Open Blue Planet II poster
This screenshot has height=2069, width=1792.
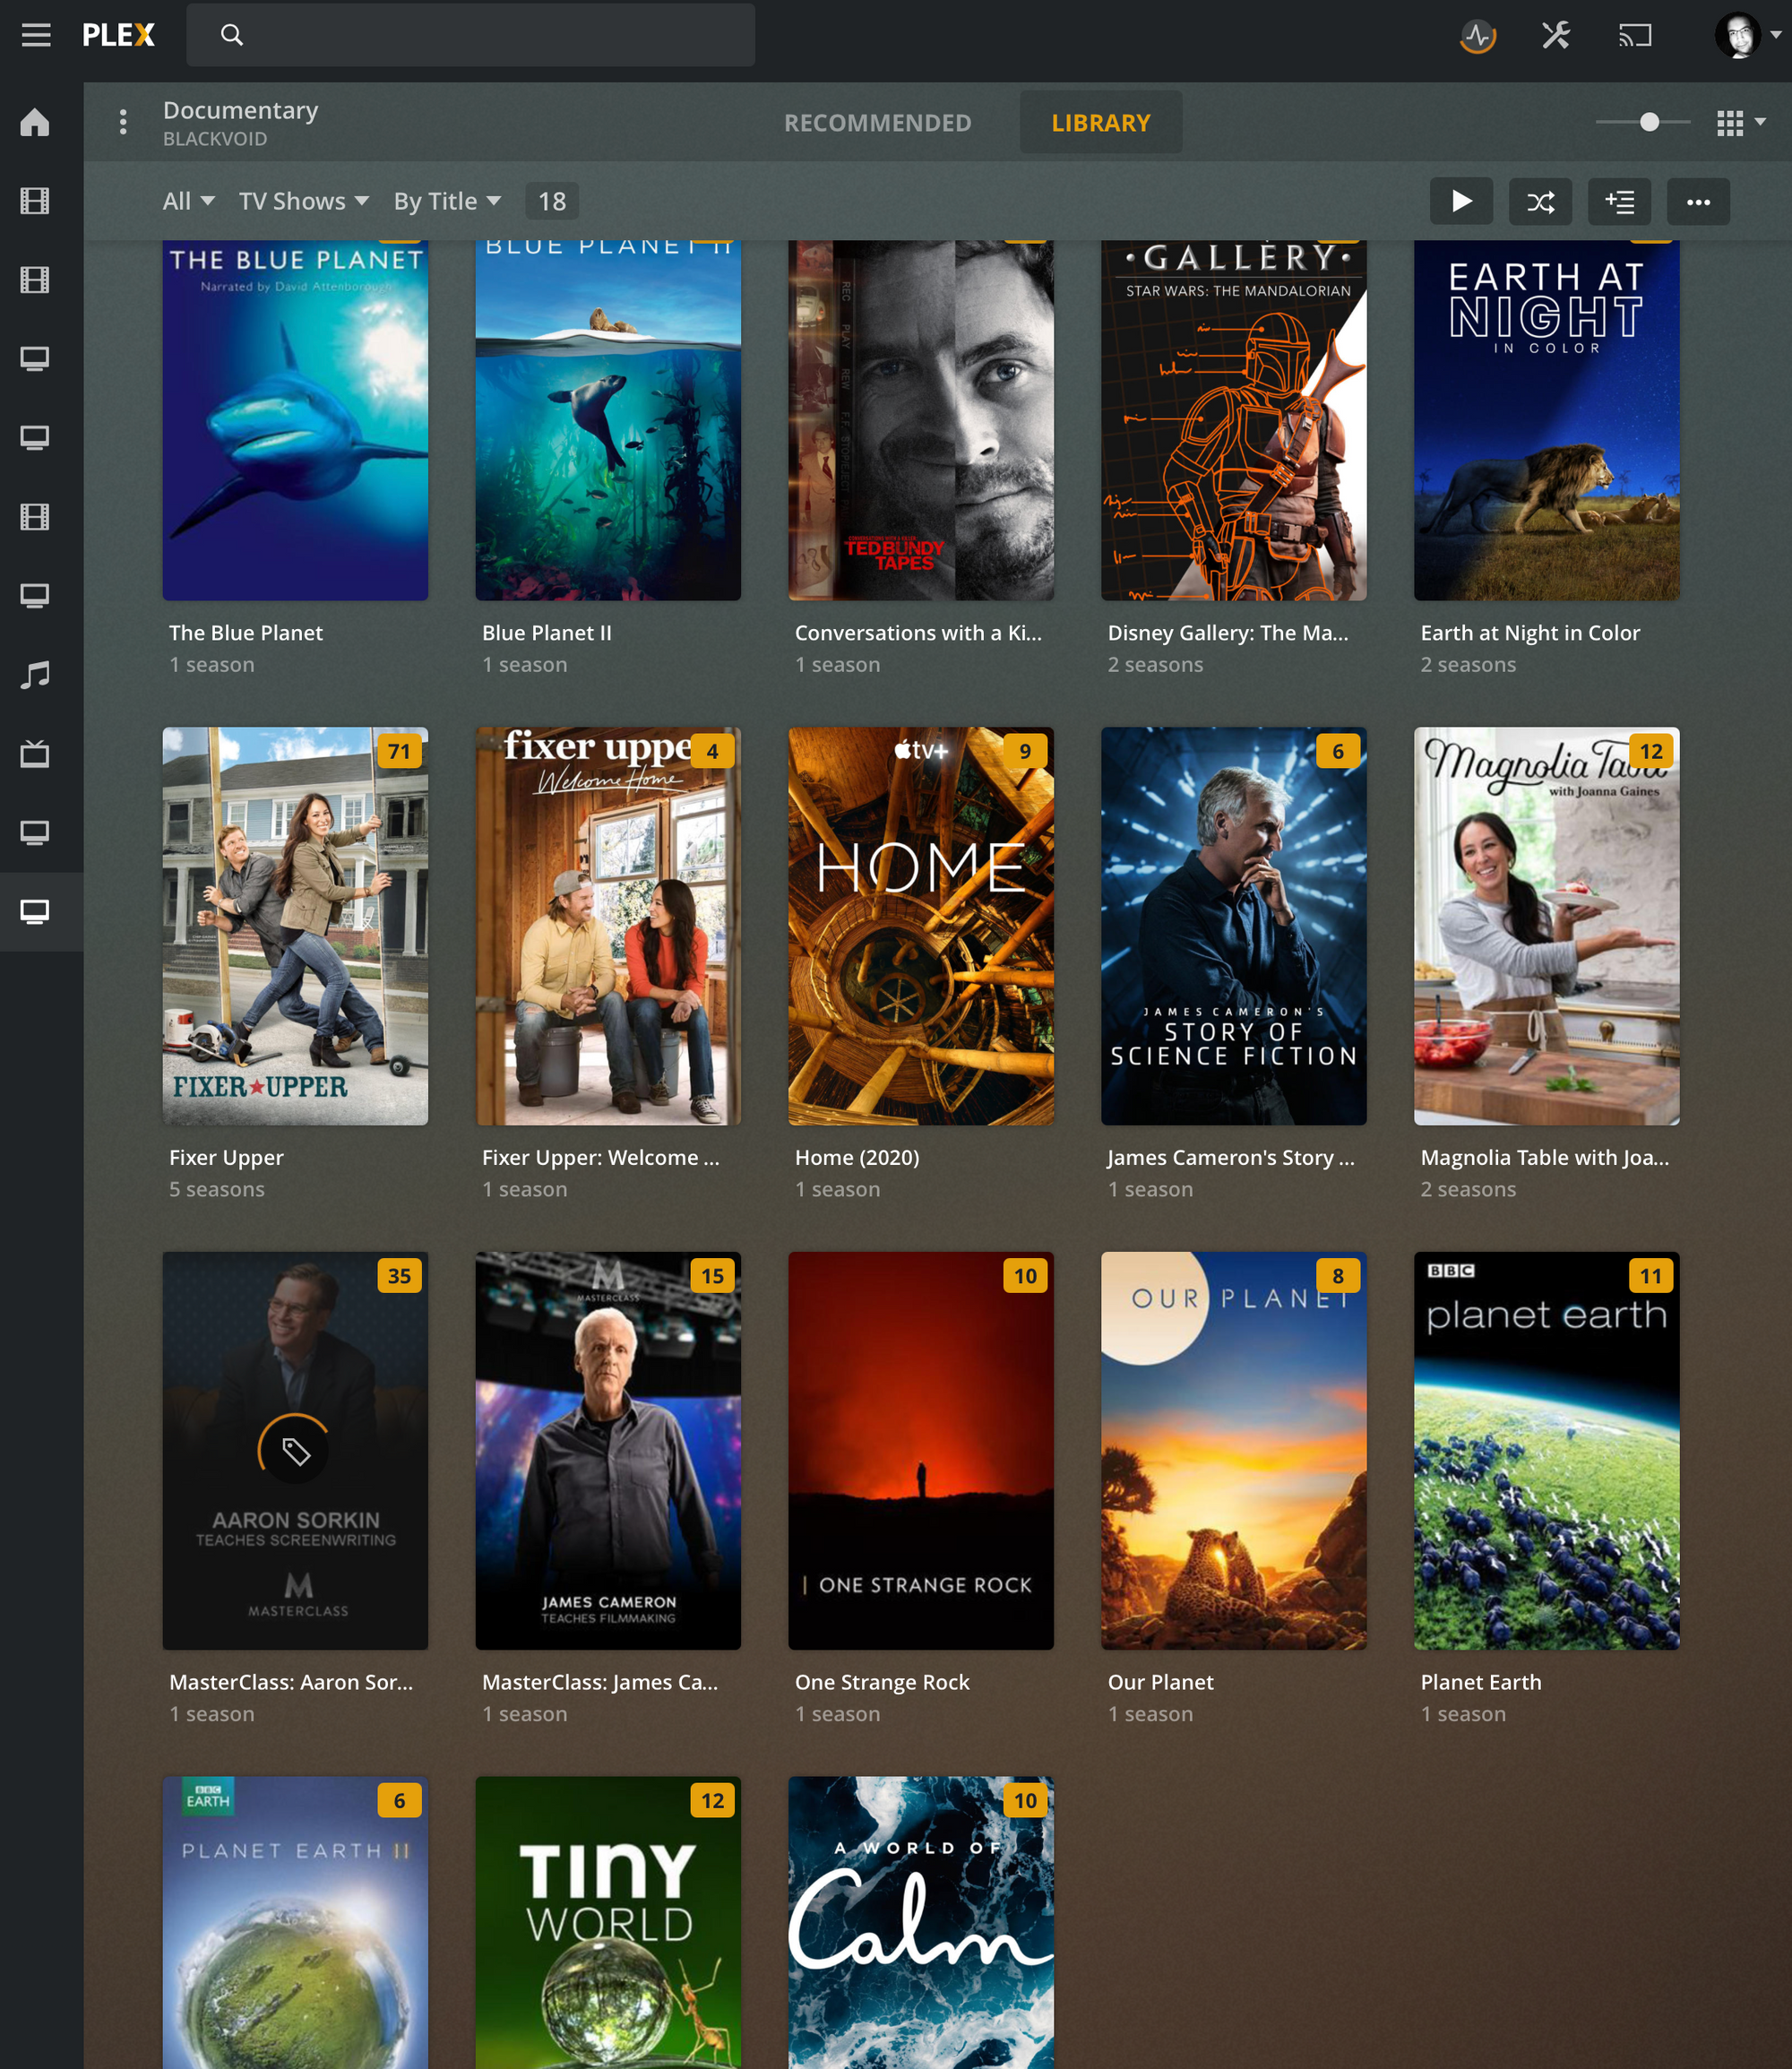608,420
